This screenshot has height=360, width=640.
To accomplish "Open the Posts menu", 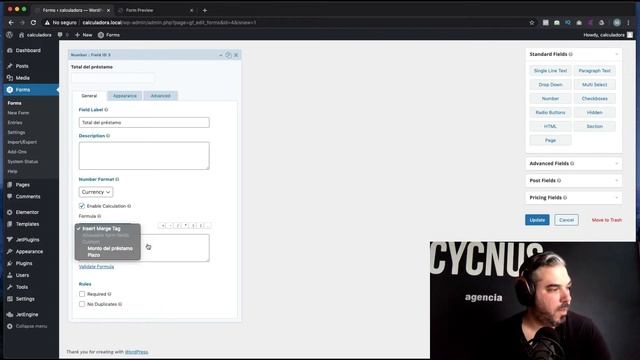I will [x=22, y=66].
